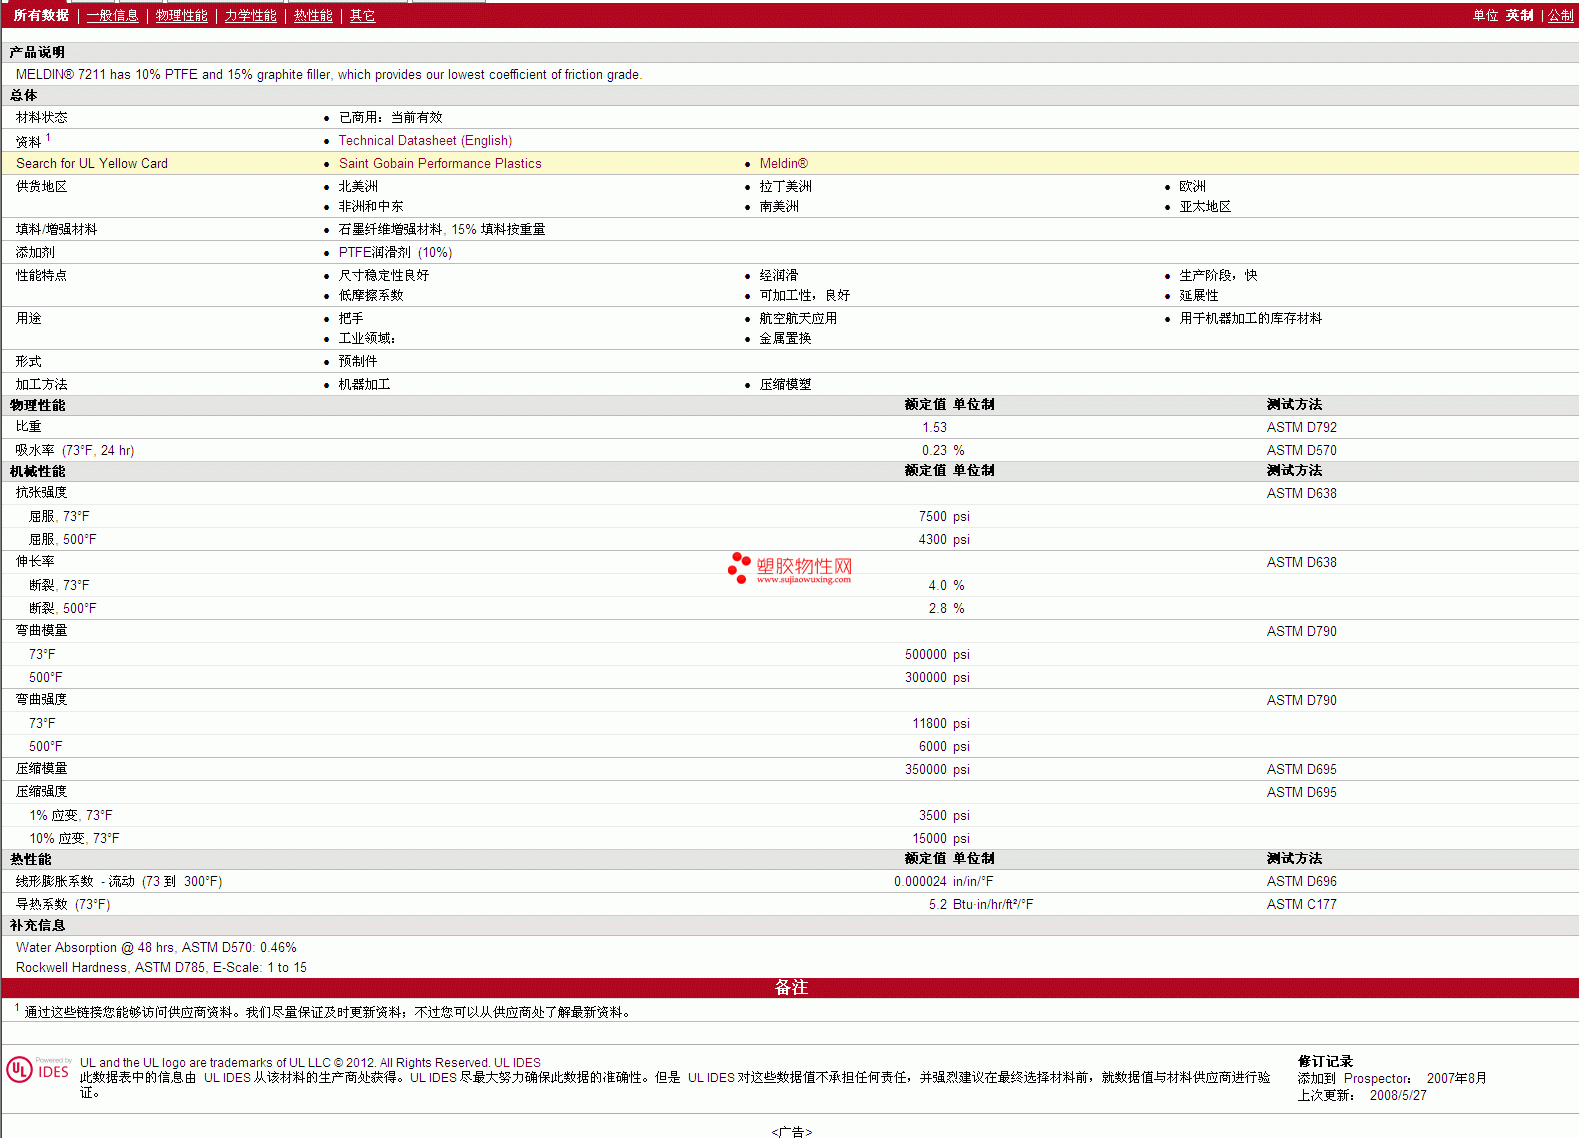Open Technical Datasheet (English) link

pyautogui.click(x=425, y=141)
